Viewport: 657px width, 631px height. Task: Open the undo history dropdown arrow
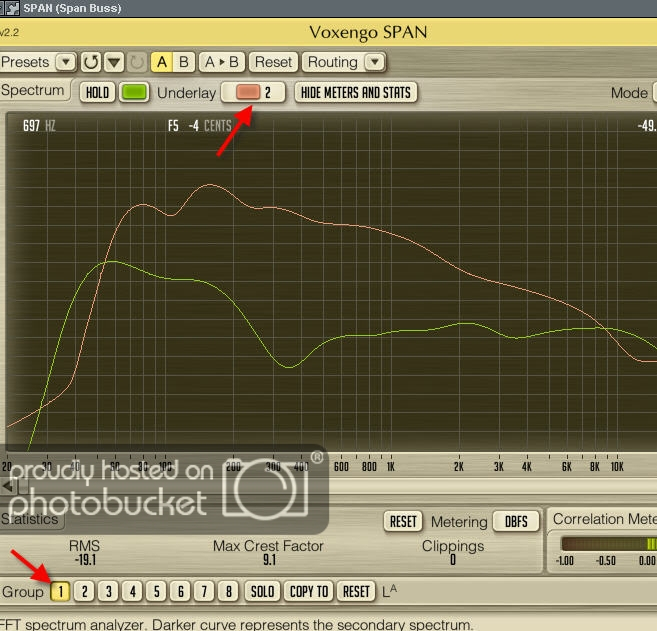114,62
